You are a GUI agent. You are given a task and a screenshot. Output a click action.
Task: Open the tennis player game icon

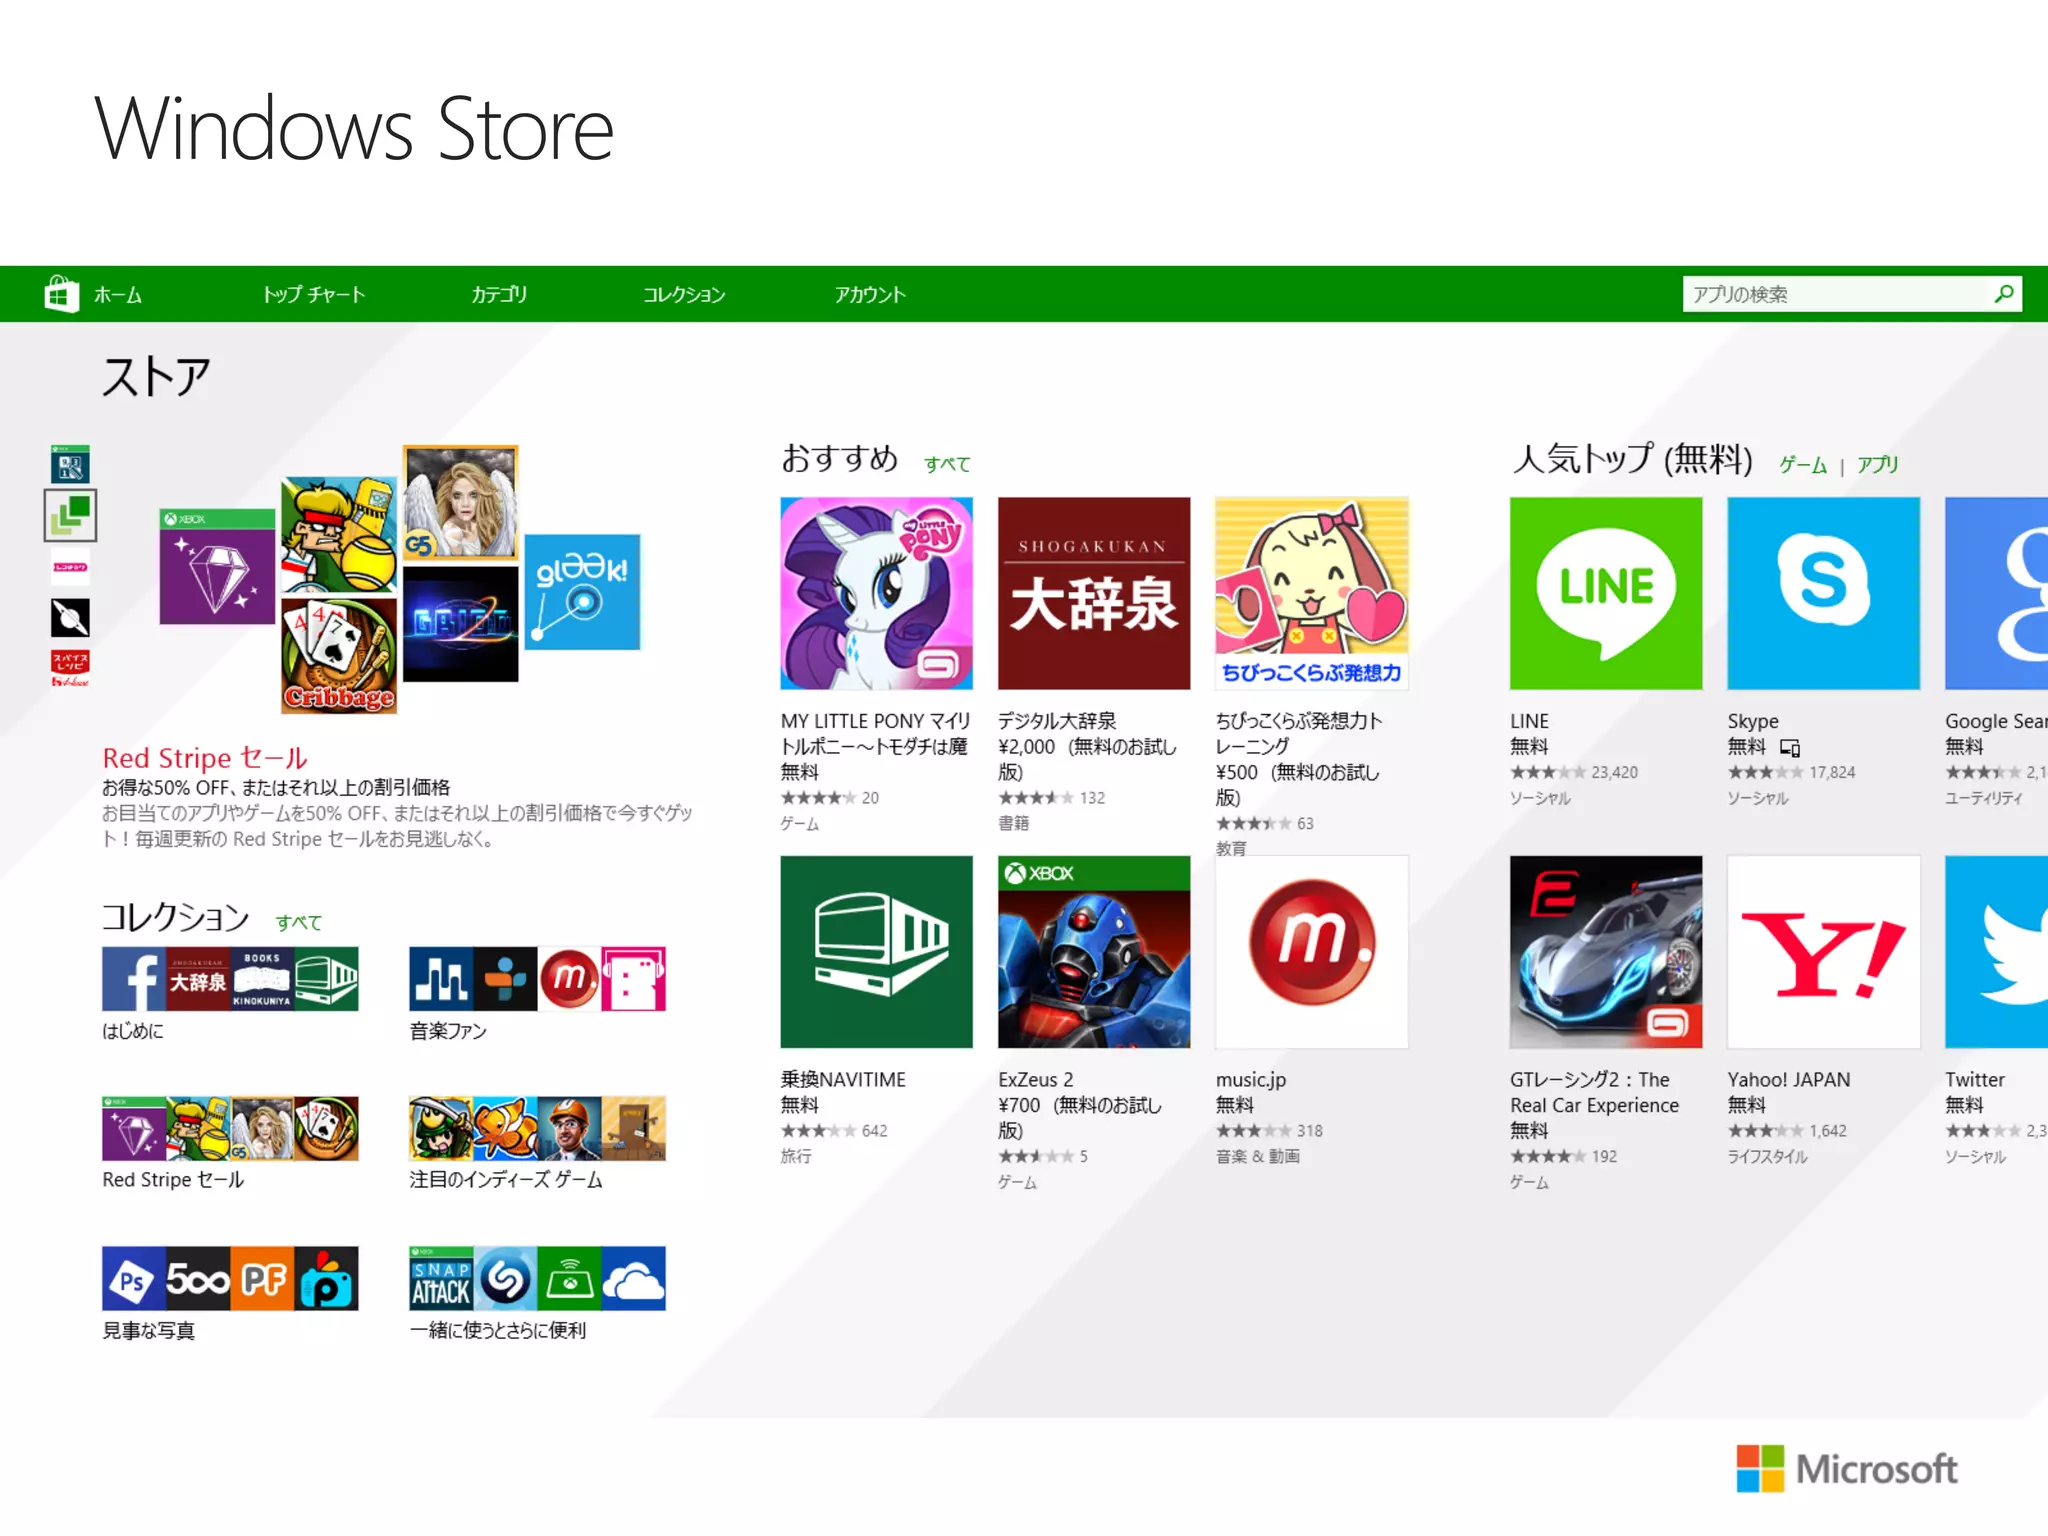click(x=339, y=535)
